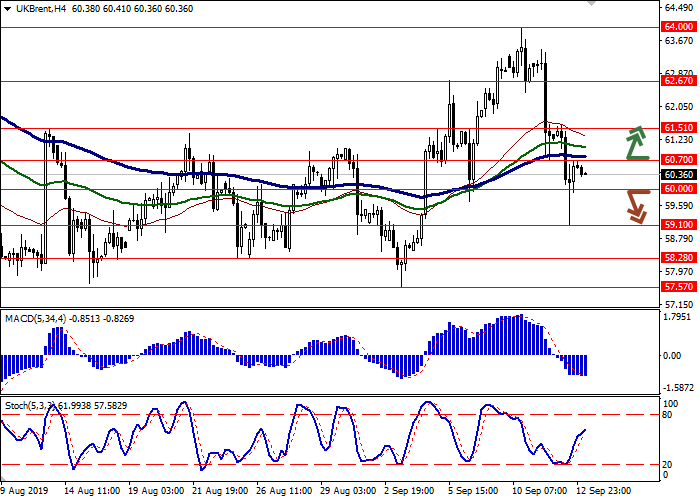Click the 9 Aug 2019 date label
Image resolution: width=700 pixels, height=500 pixels.
(25, 492)
